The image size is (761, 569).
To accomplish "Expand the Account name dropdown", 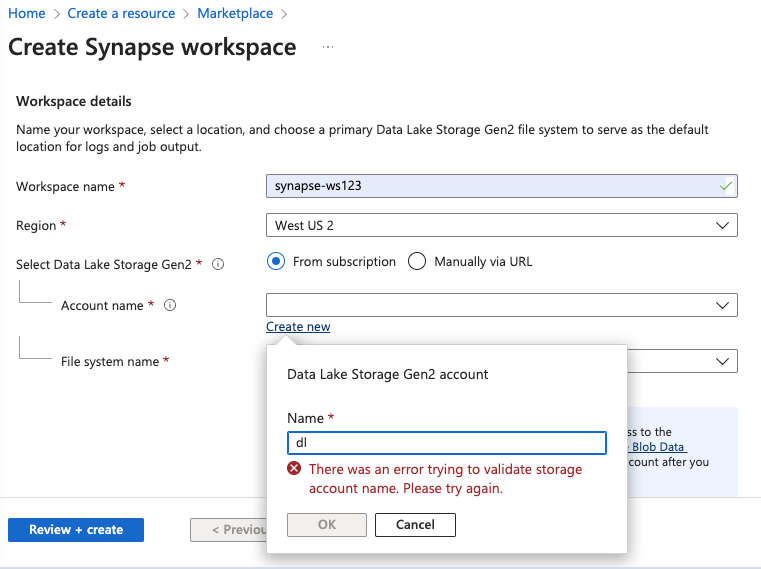I will tap(502, 305).
